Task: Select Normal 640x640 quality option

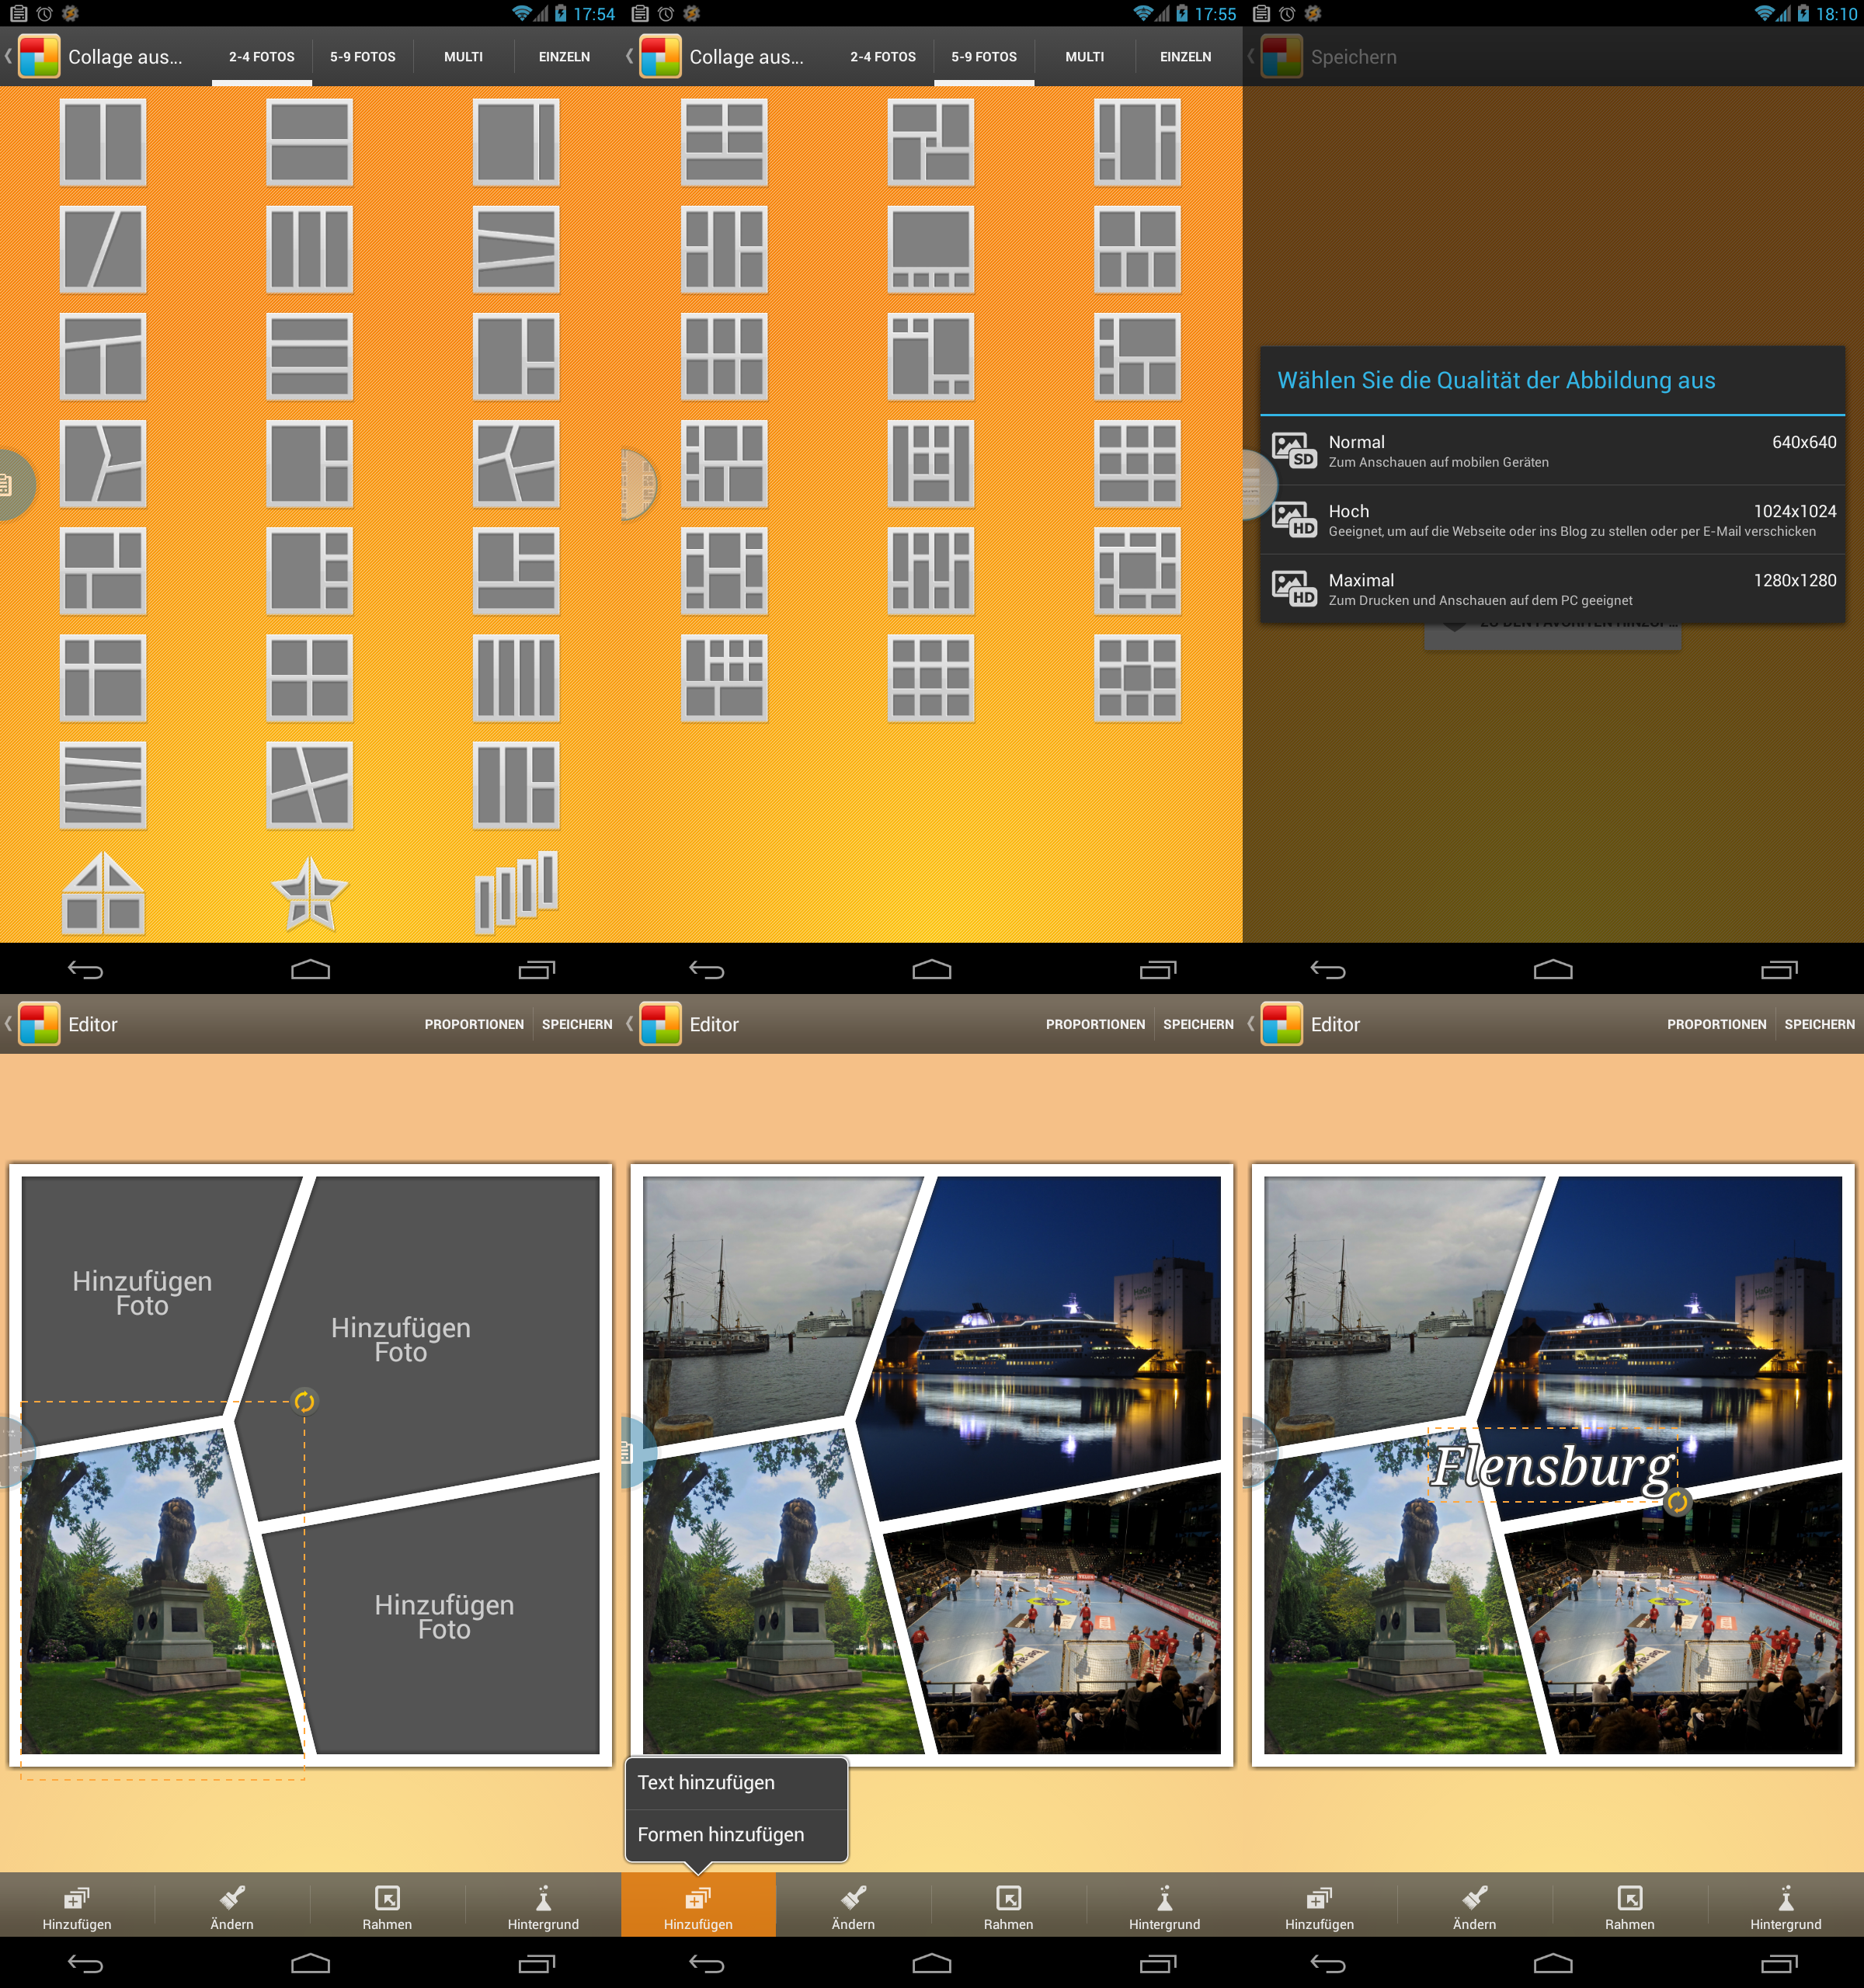Action: coord(1552,451)
